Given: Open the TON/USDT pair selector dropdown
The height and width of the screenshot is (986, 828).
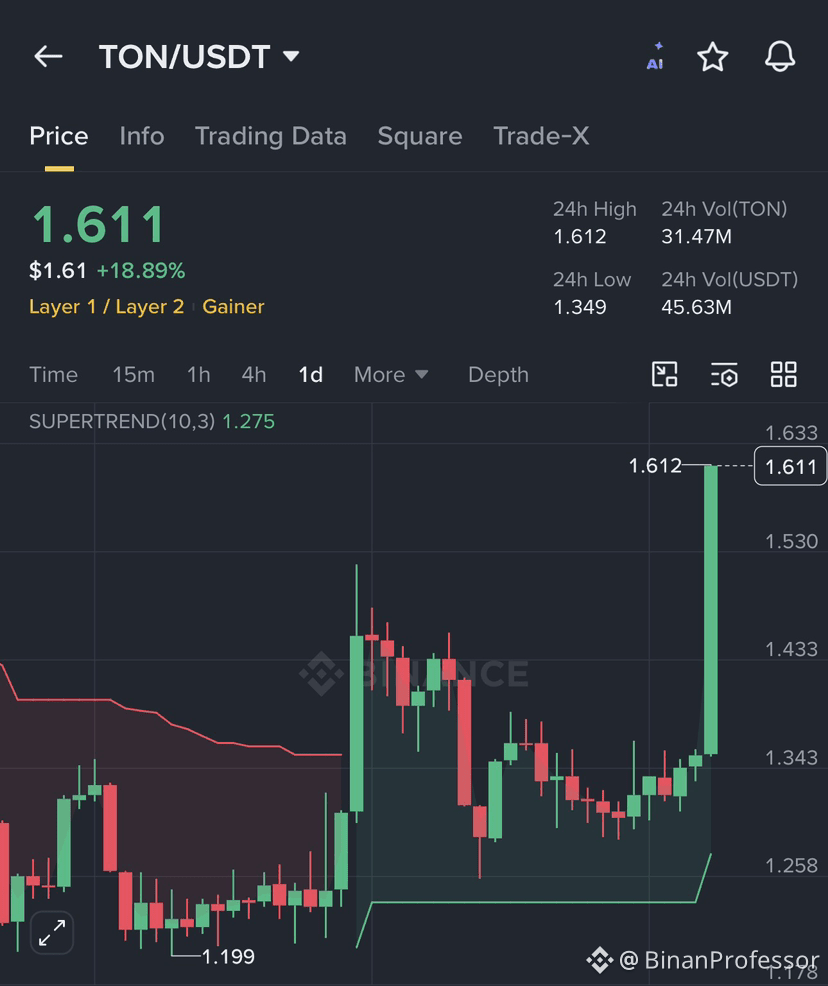Looking at the screenshot, I should 199,57.
